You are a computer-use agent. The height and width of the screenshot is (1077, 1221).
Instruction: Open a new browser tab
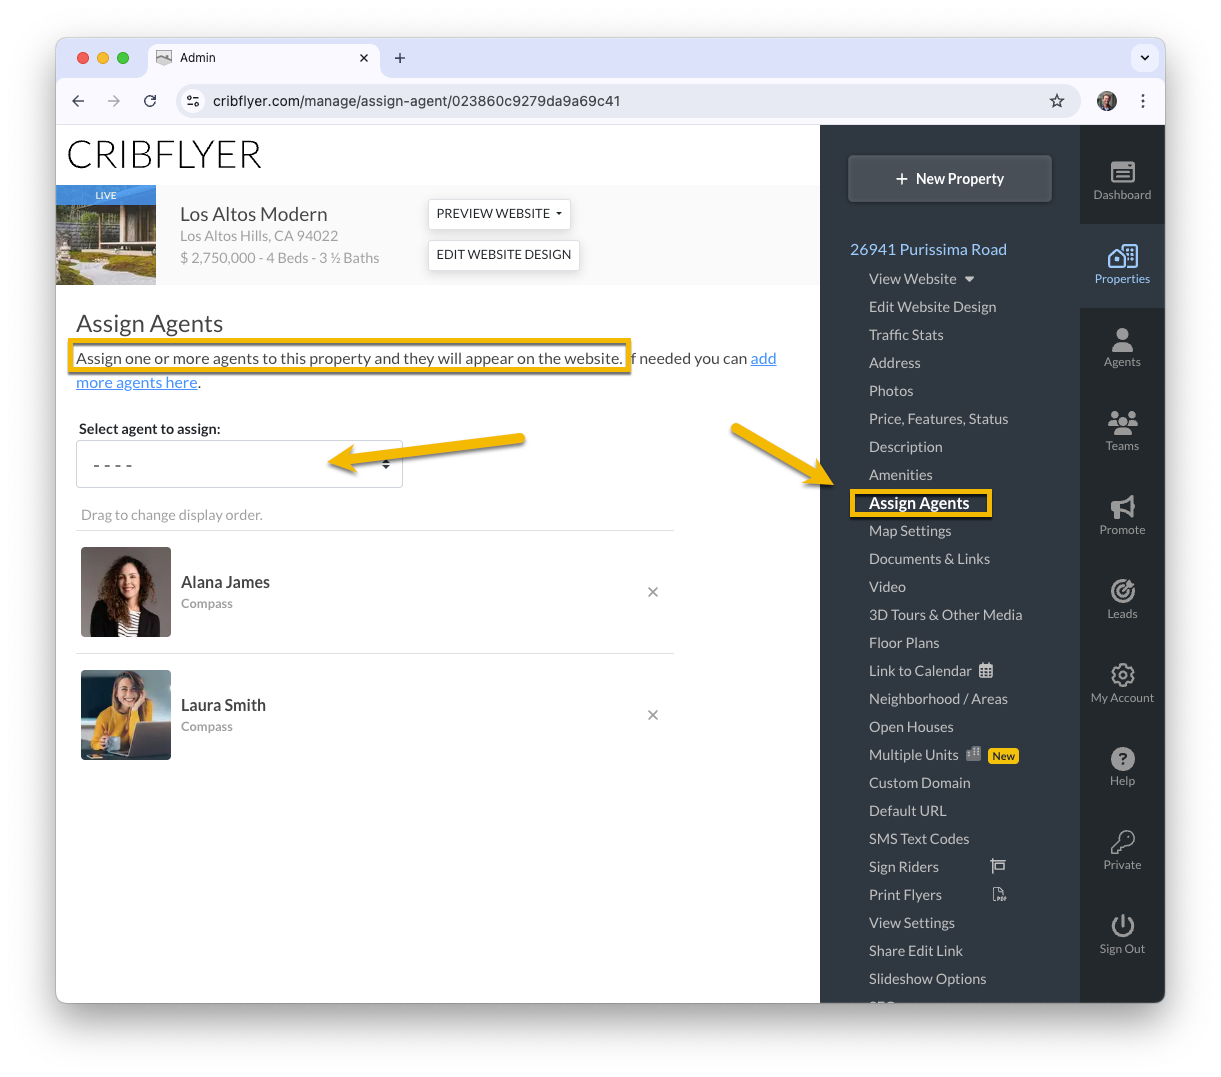(400, 58)
